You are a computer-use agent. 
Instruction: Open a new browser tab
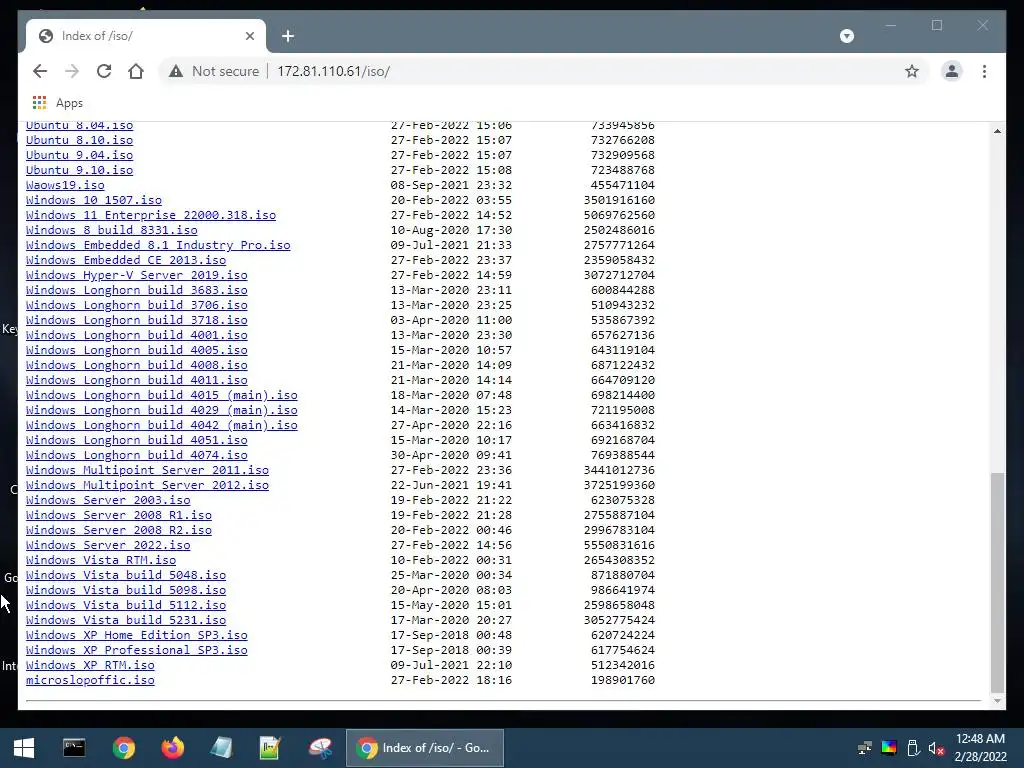pos(288,36)
